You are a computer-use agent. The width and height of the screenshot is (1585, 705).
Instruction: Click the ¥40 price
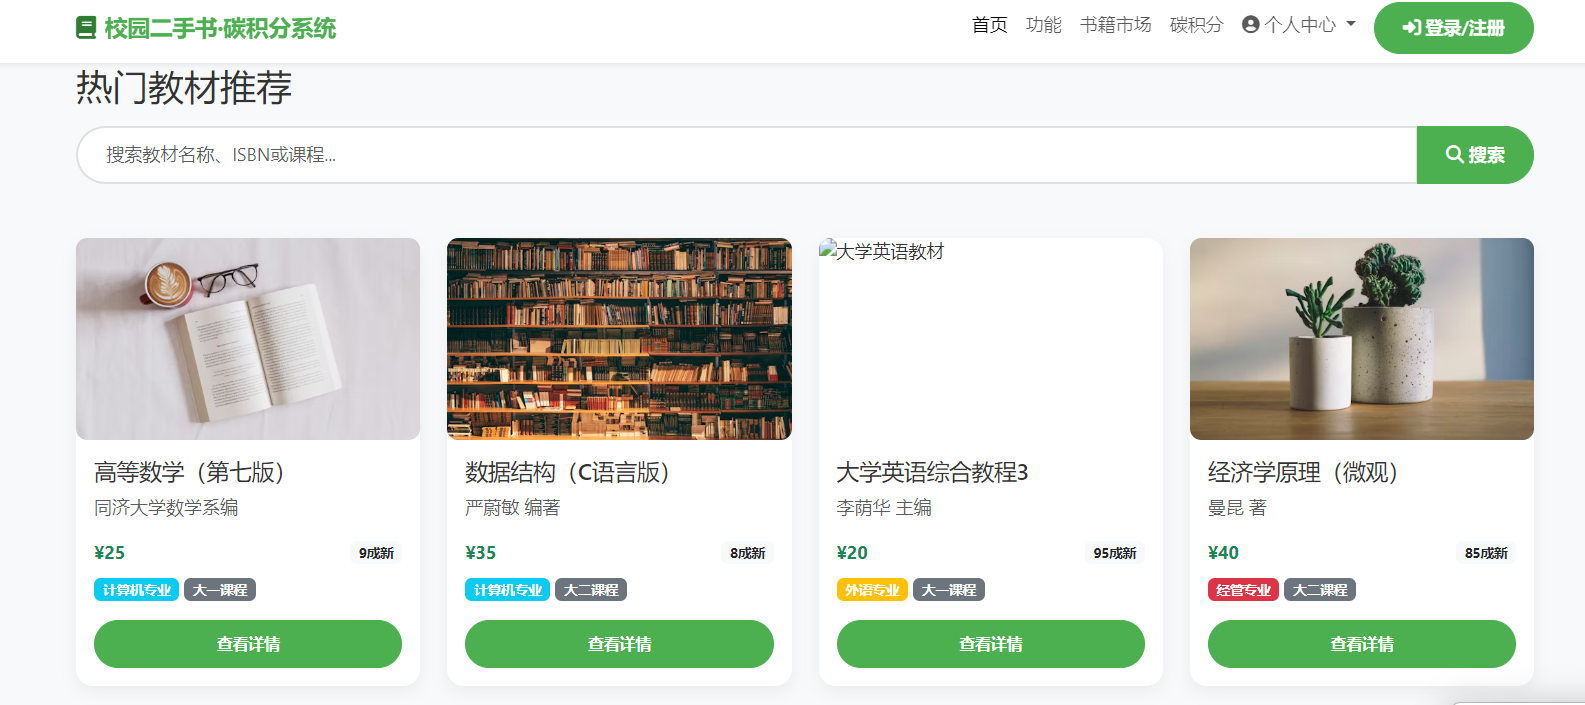point(1224,553)
